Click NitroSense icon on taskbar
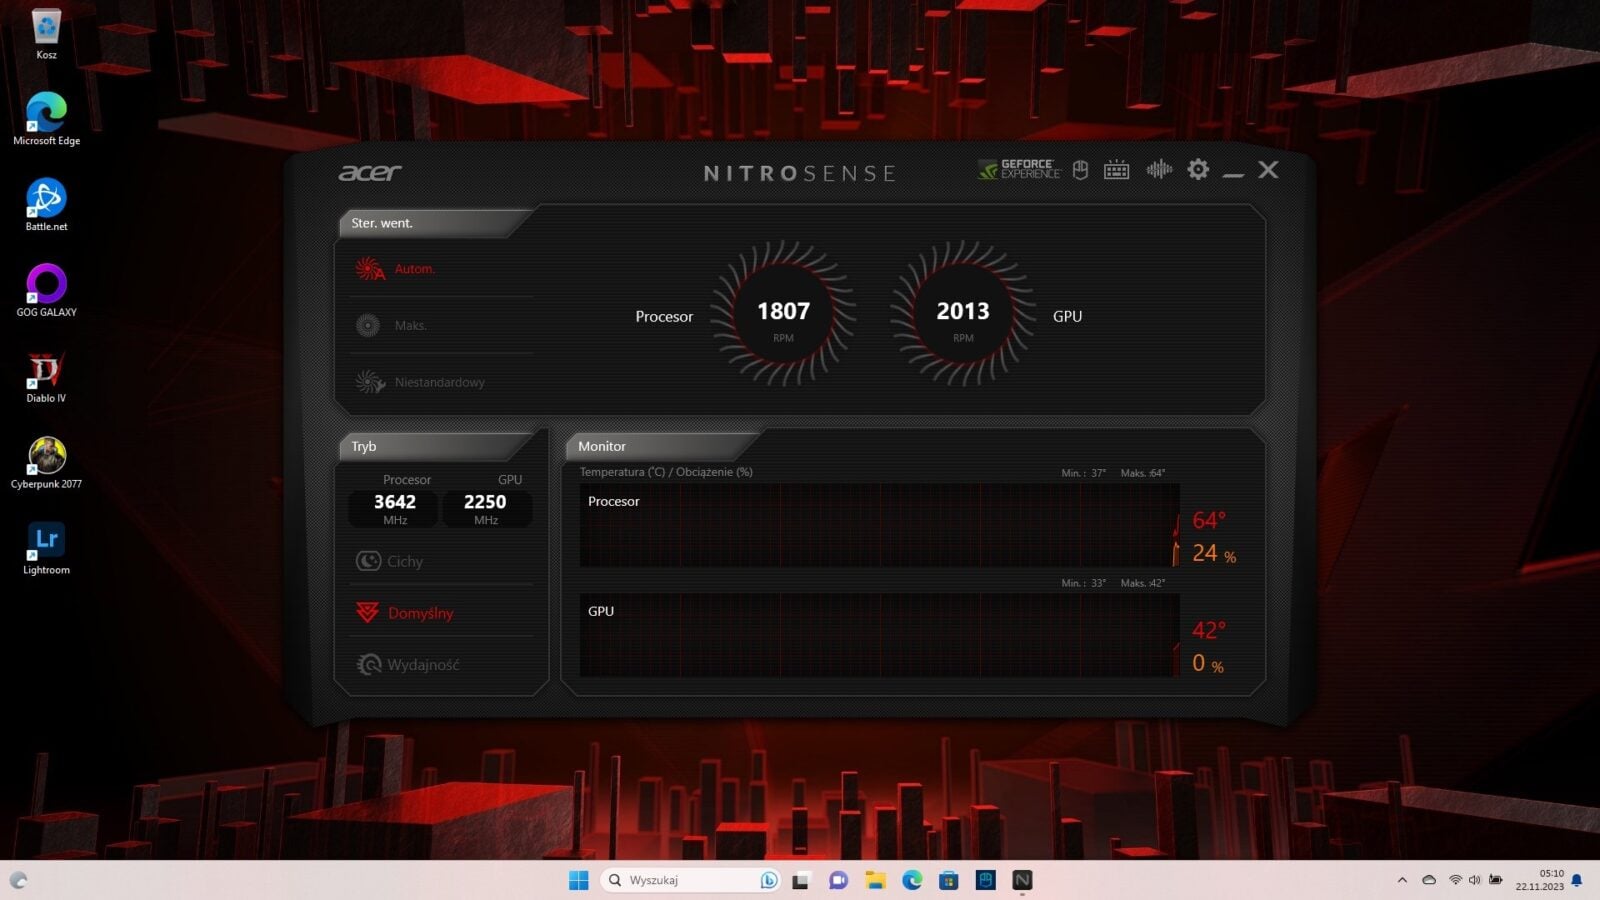Image resolution: width=1600 pixels, height=900 pixels. pyautogui.click(x=1022, y=880)
